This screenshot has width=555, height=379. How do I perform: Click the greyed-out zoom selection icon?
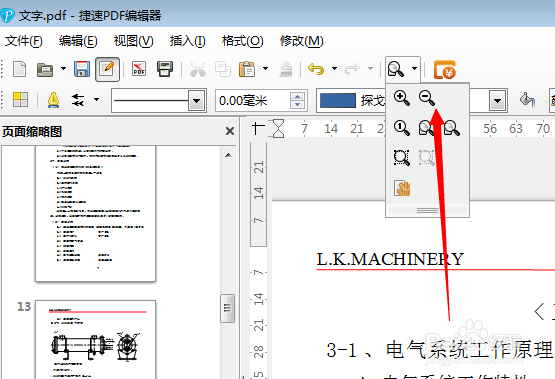[x=427, y=157]
